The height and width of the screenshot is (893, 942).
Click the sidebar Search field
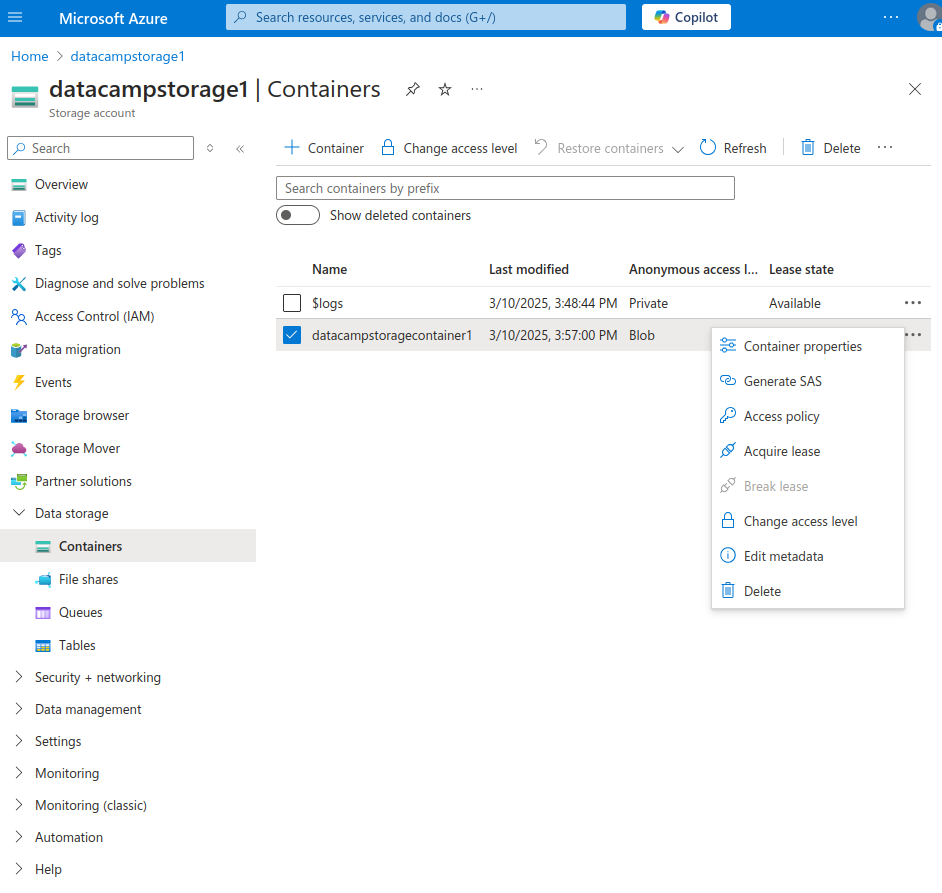100,148
